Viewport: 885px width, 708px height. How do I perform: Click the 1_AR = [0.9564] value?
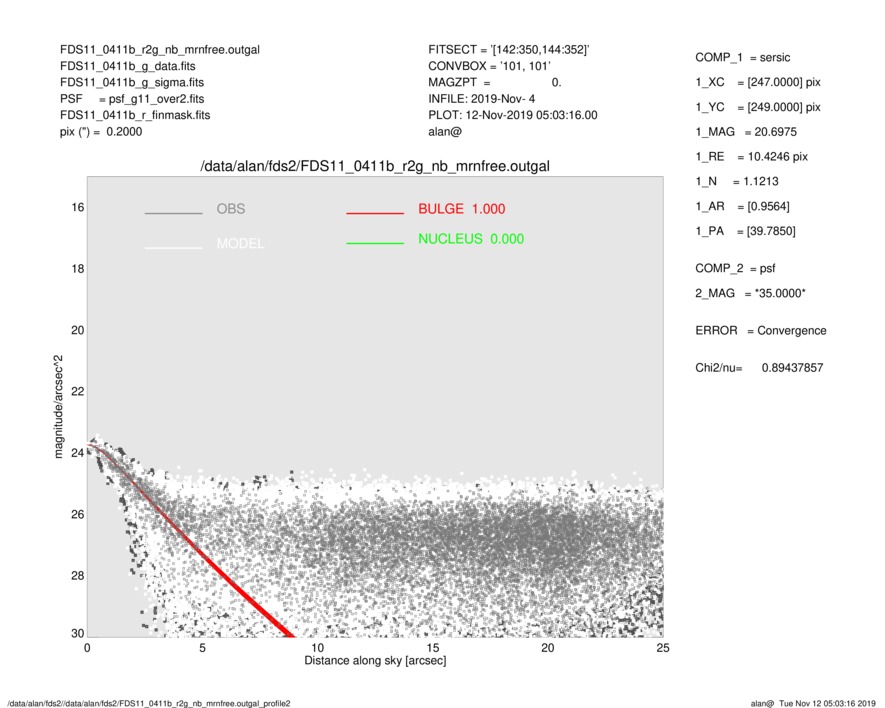[x=742, y=207]
